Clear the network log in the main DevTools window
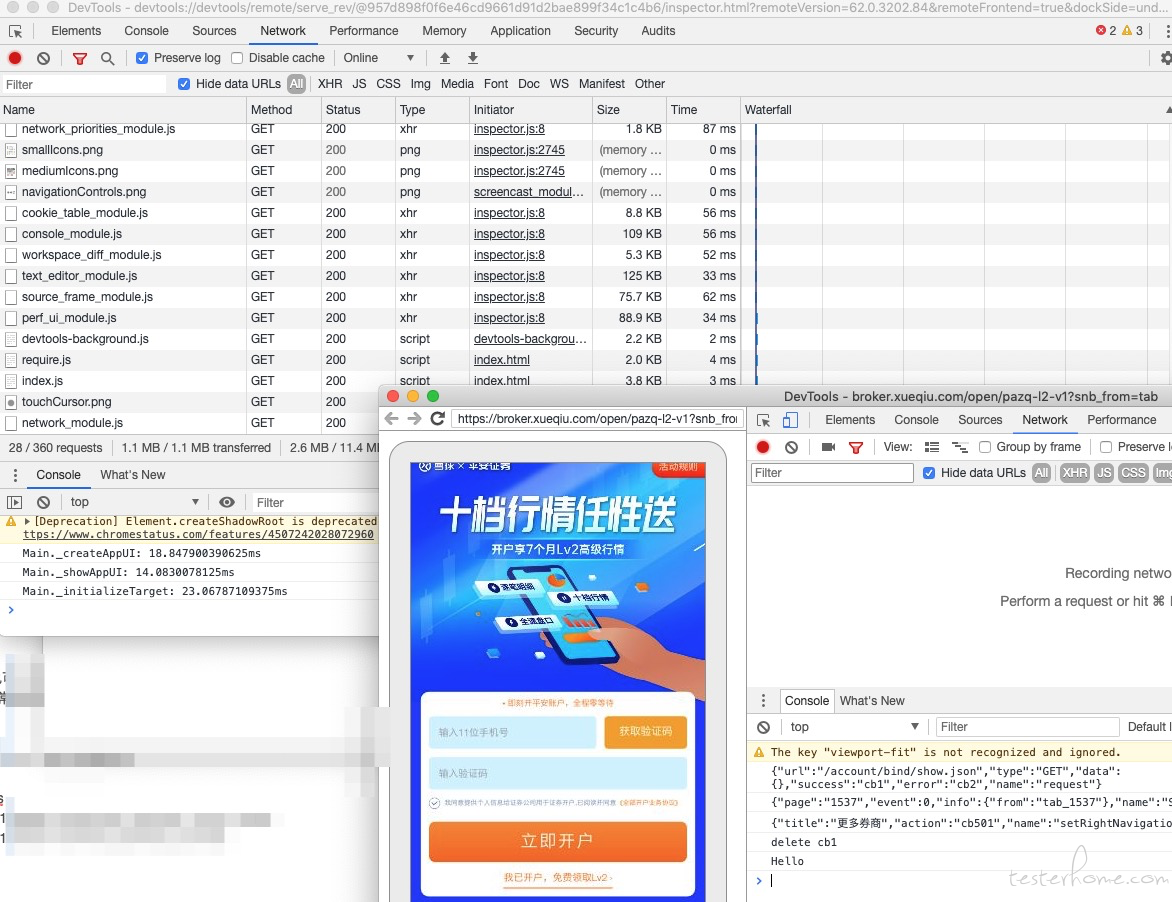This screenshot has height=902, width=1172. coord(43,58)
